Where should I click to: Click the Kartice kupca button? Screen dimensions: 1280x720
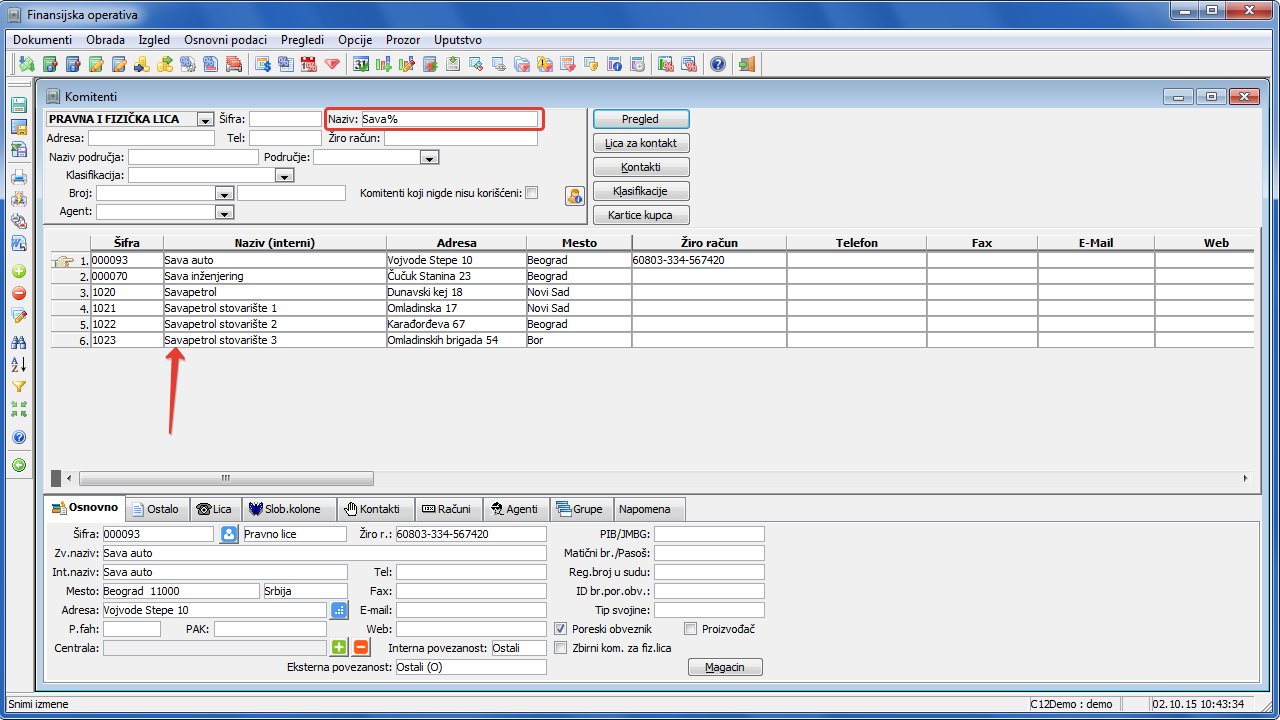pos(641,215)
